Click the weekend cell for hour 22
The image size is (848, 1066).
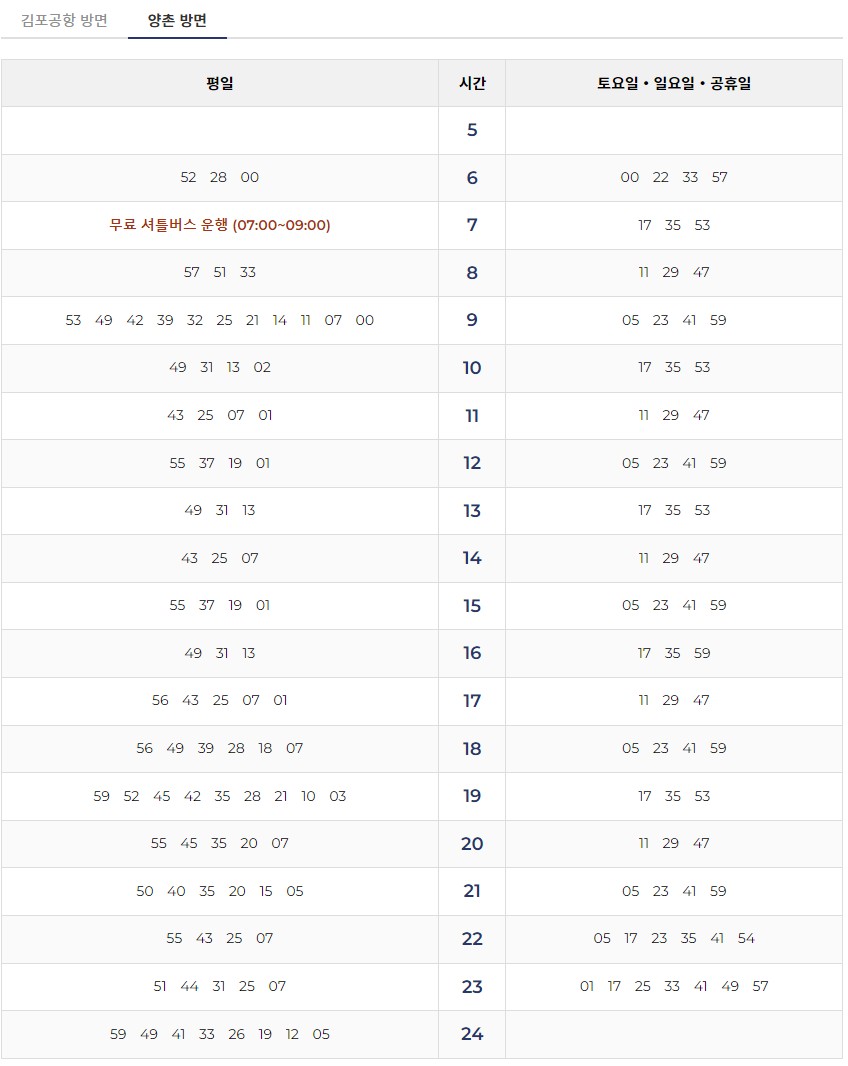(x=674, y=939)
